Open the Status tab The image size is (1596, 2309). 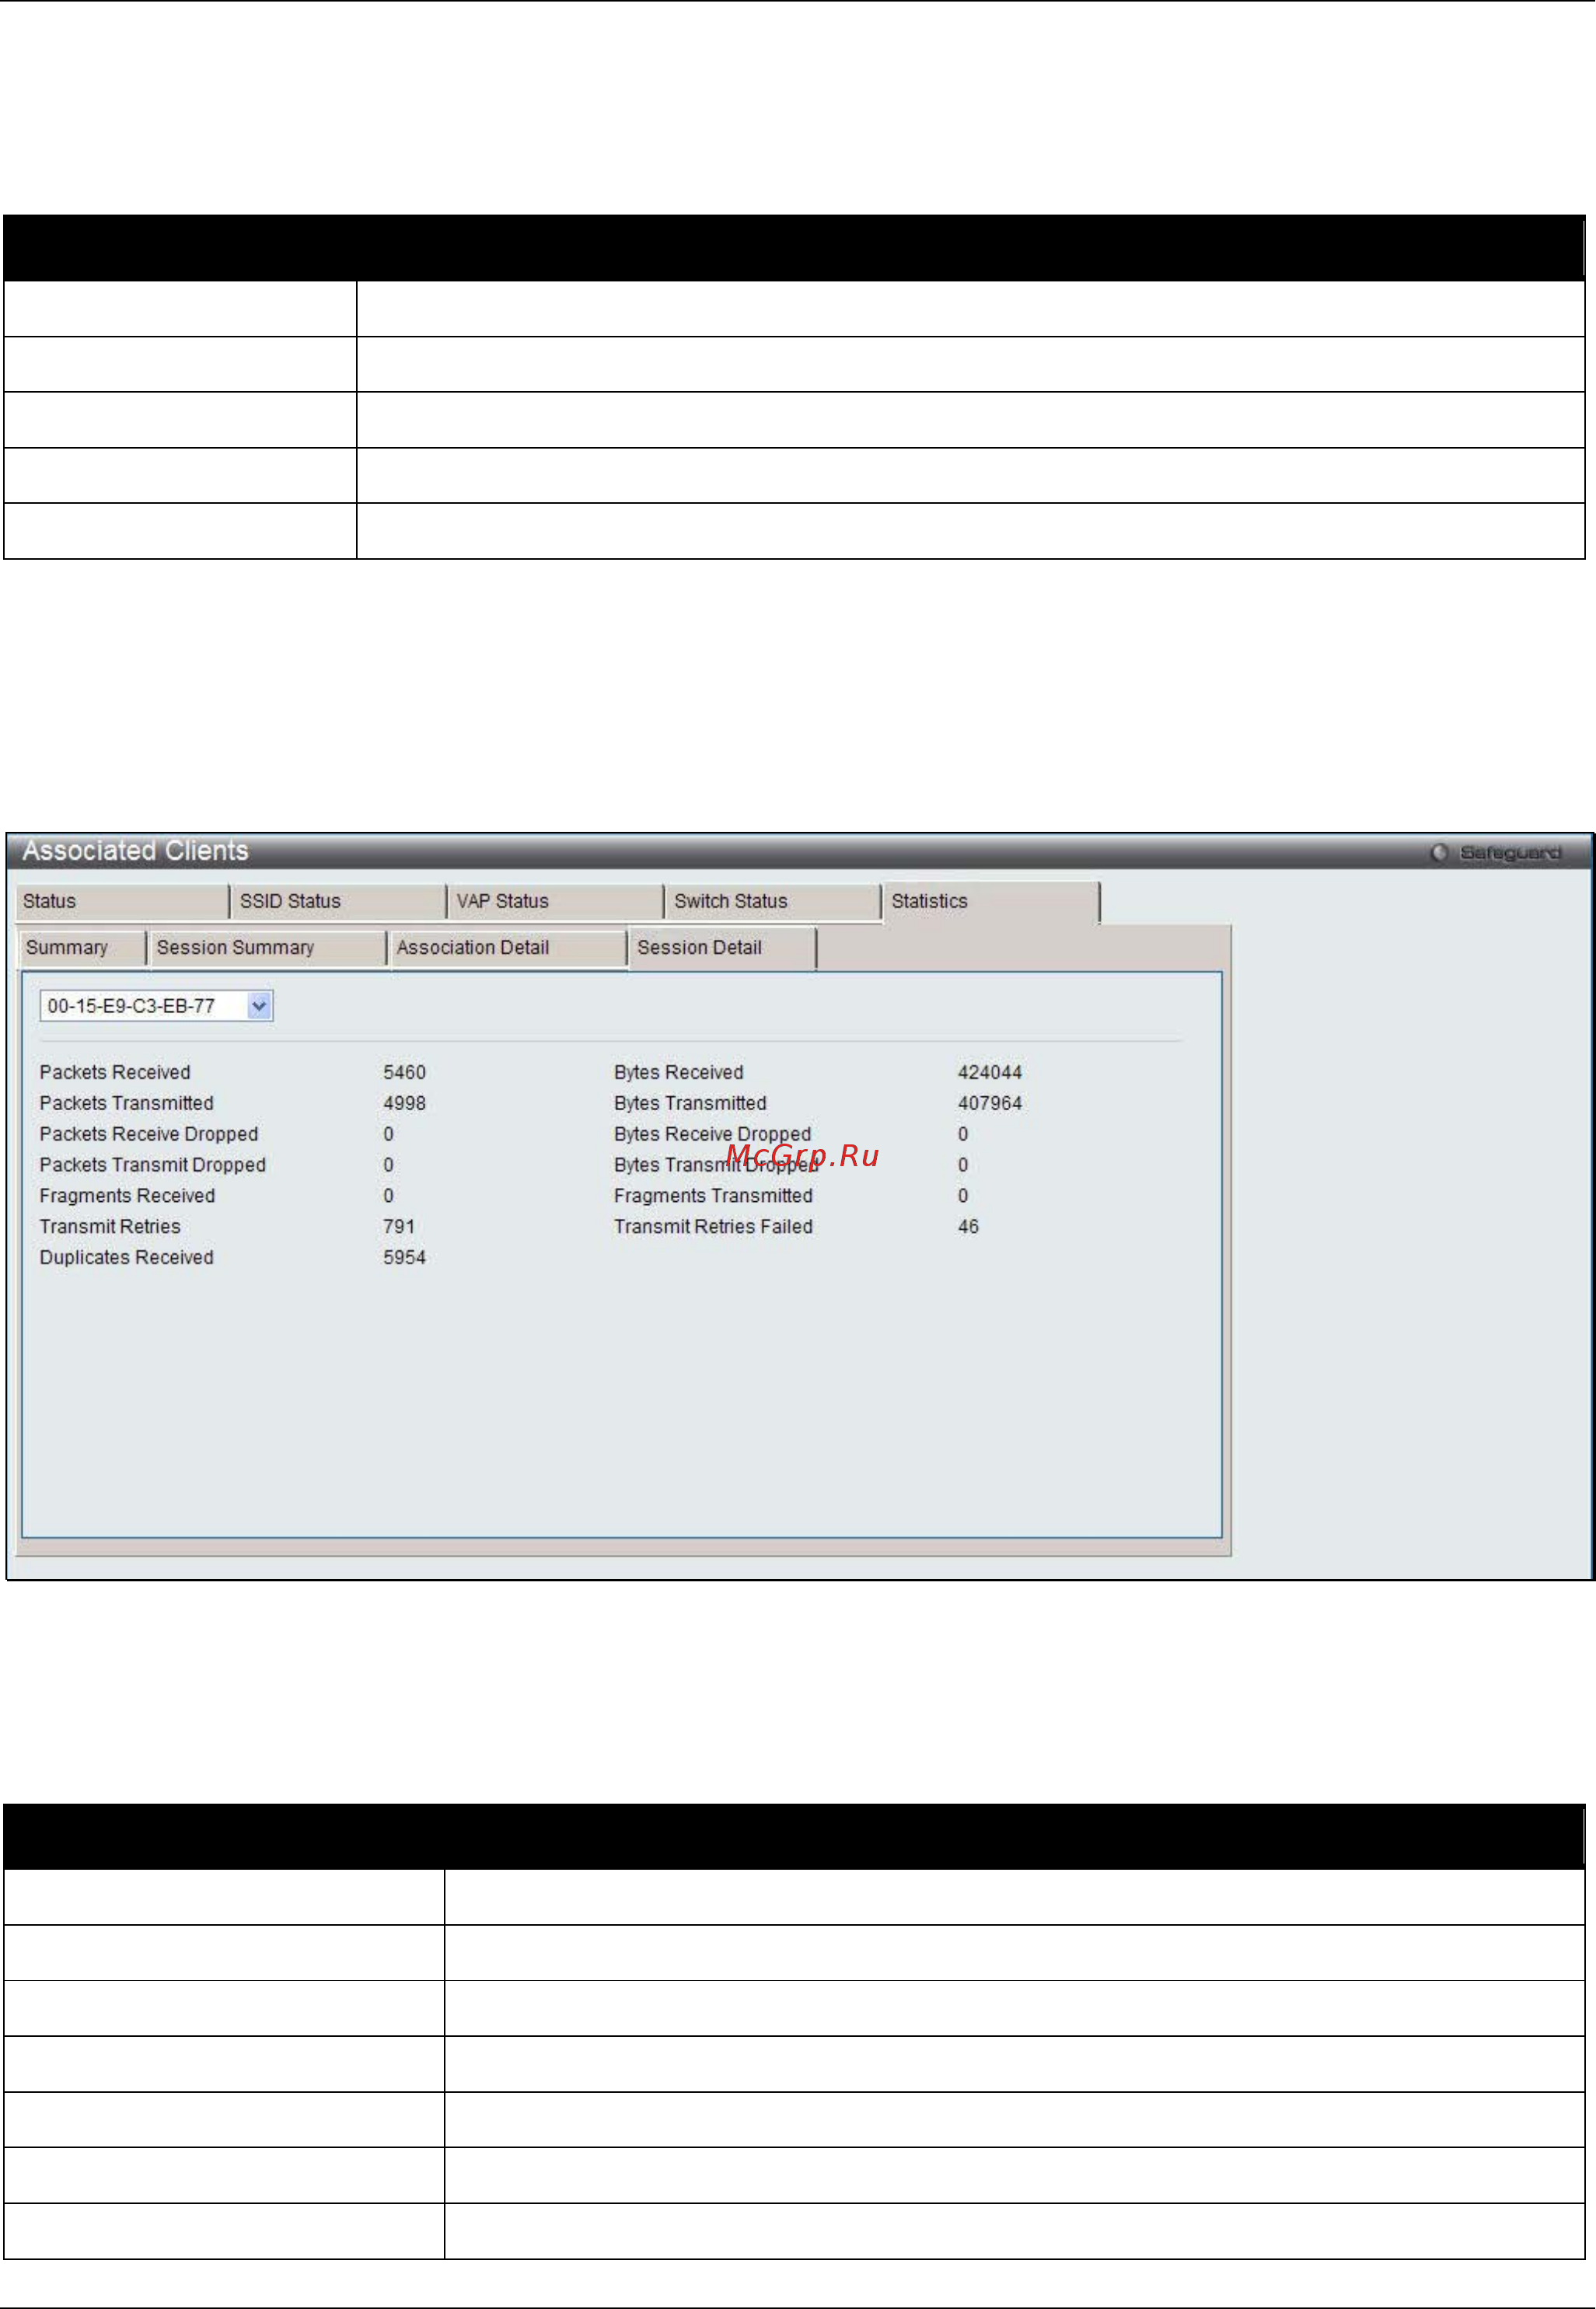[121, 901]
